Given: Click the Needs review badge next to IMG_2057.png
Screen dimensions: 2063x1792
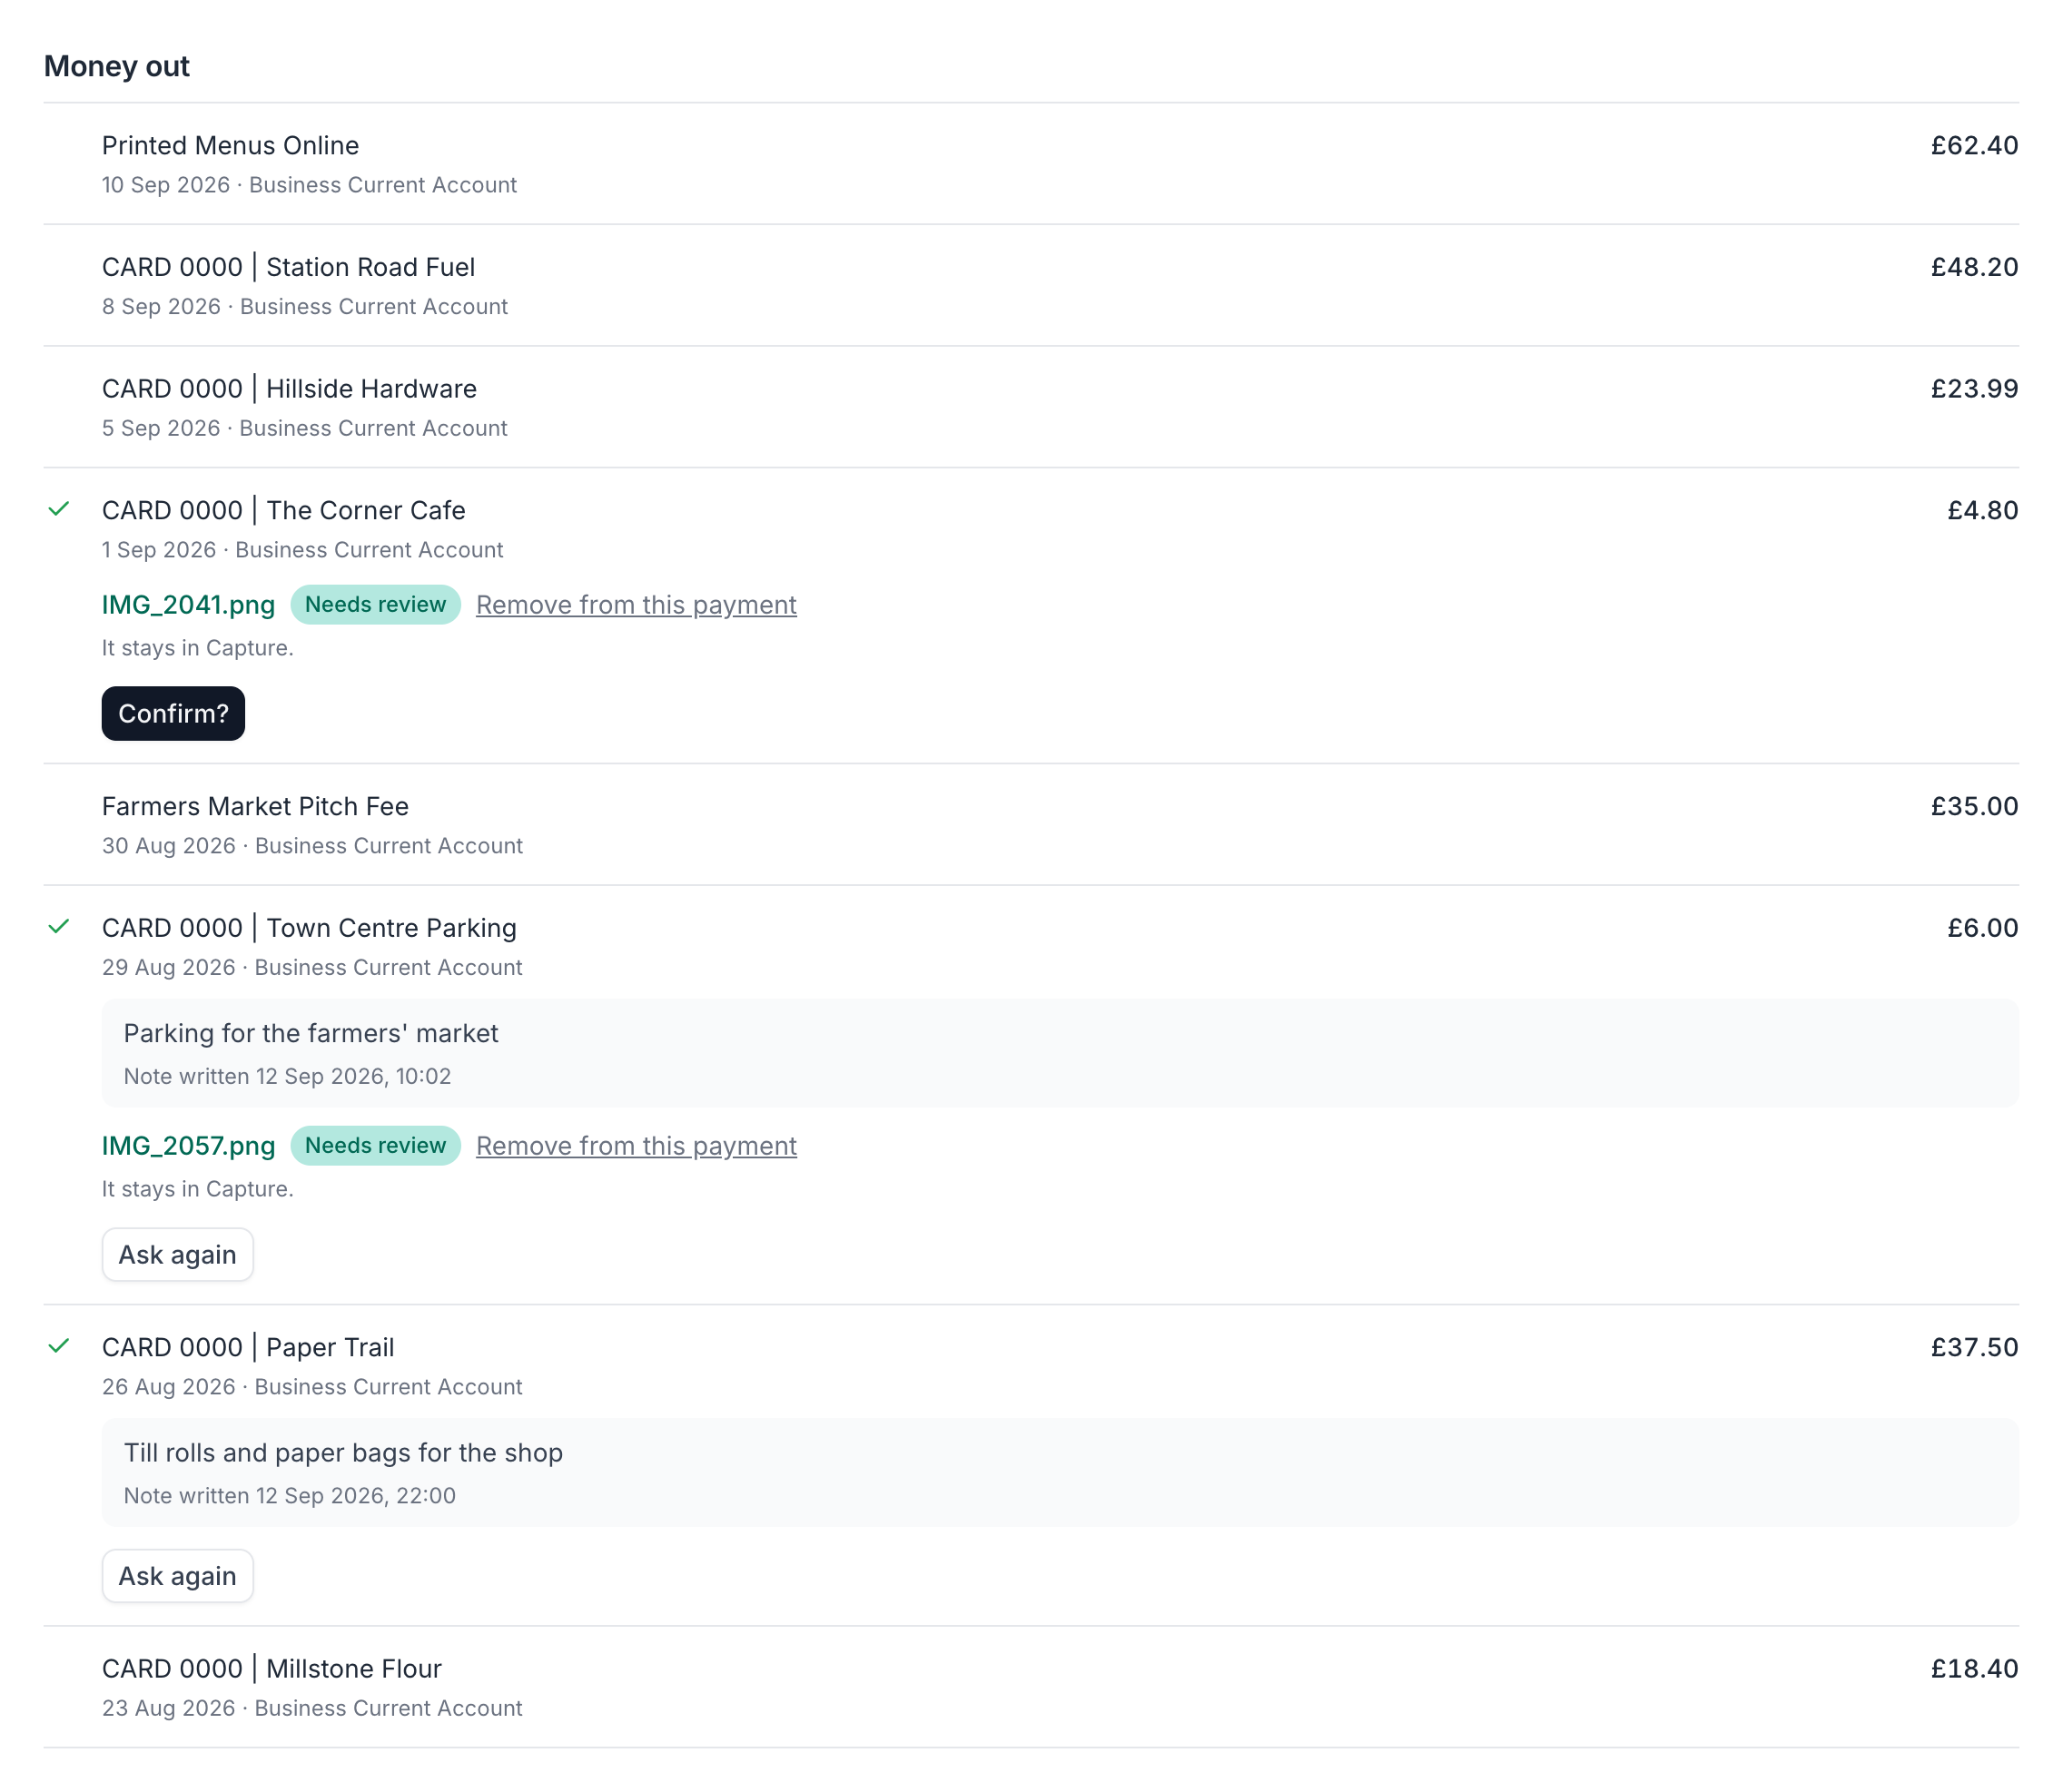Looking at the screenshot, I should click(x=375, y=1146).
